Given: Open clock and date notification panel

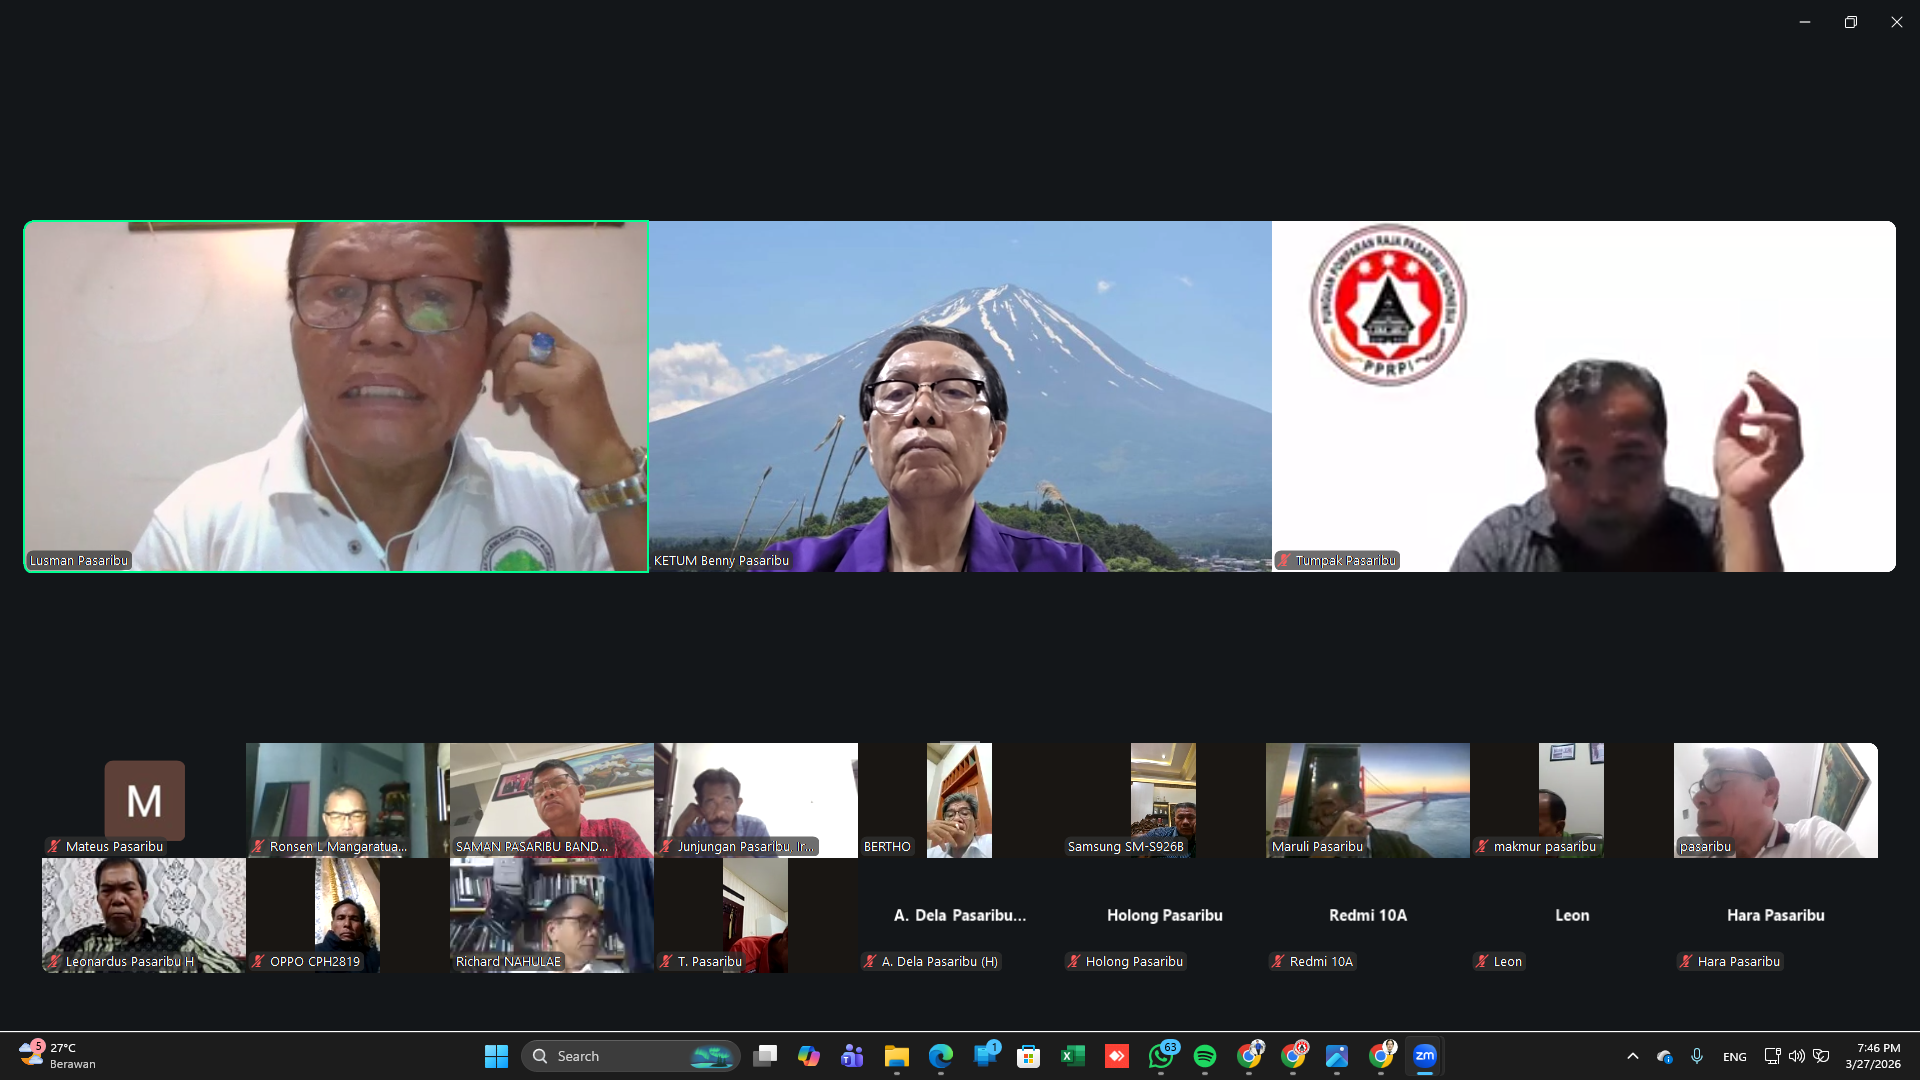Looking at the screenshot, I should [1872, 1056].
